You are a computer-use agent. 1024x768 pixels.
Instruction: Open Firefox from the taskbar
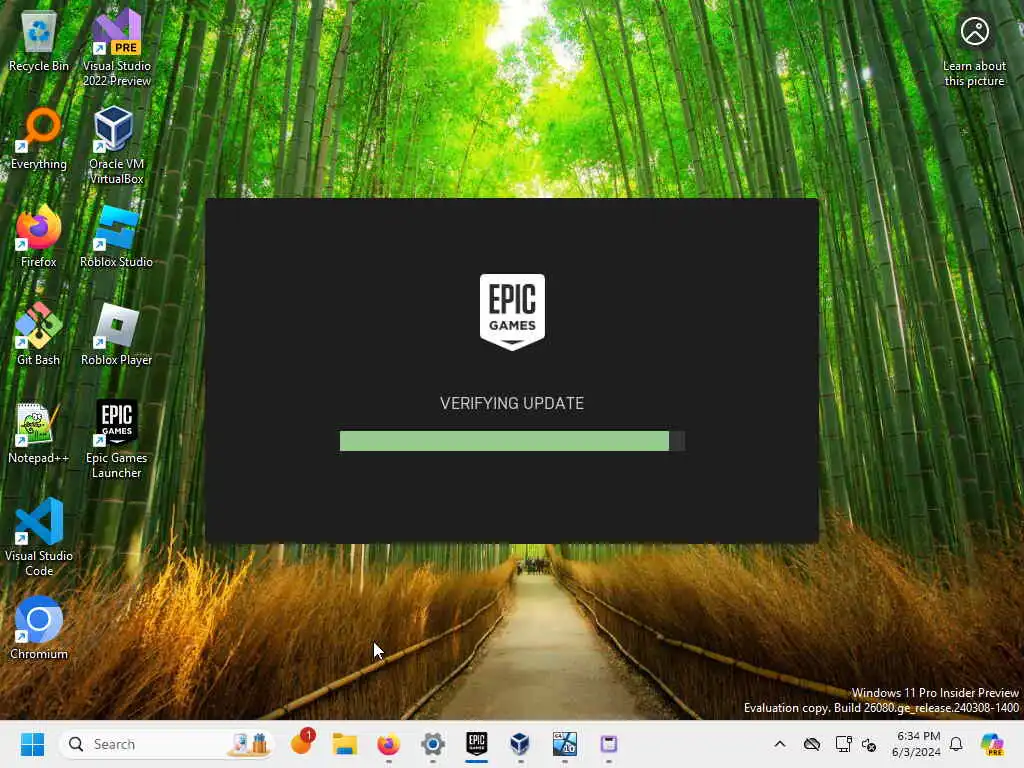(x=389, y=744)
